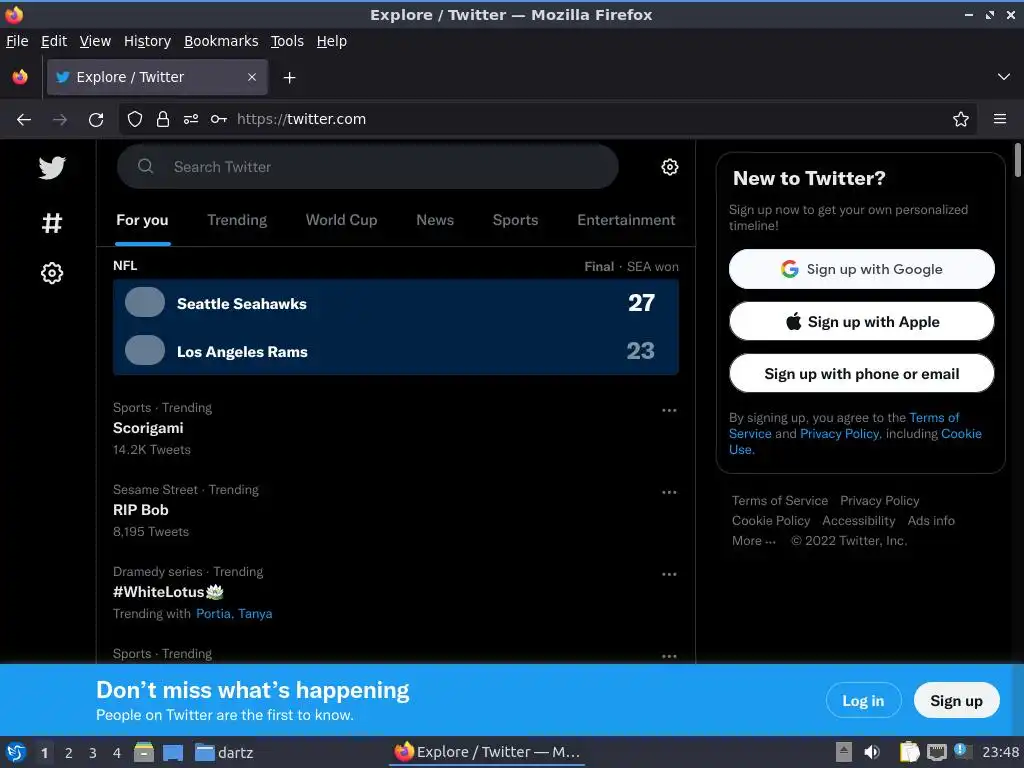This screenshot has width=1024, height=768.
Task: Open the Privacy Policy link in signup text
Action: [x=840, y=434]
